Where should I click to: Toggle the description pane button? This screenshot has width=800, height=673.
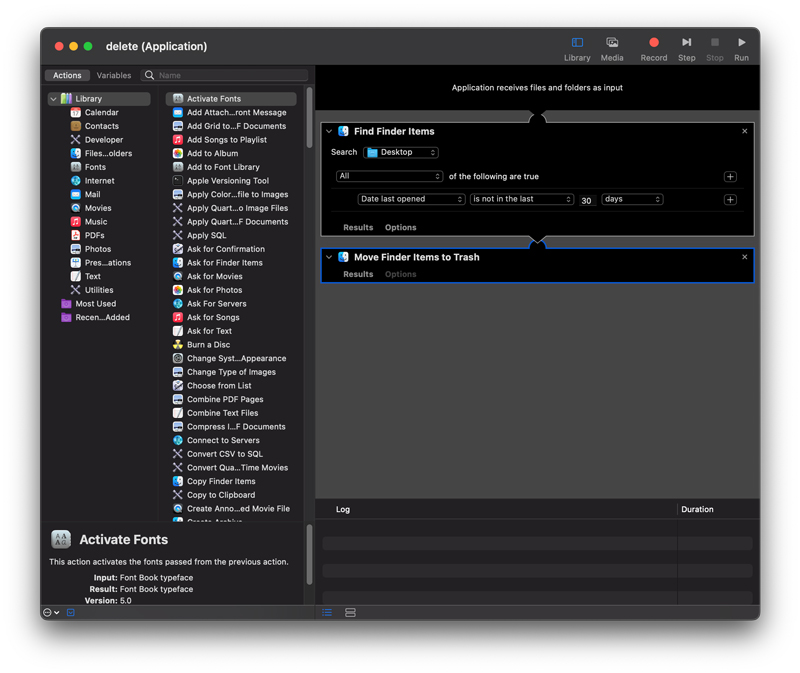tap(71, 613)
